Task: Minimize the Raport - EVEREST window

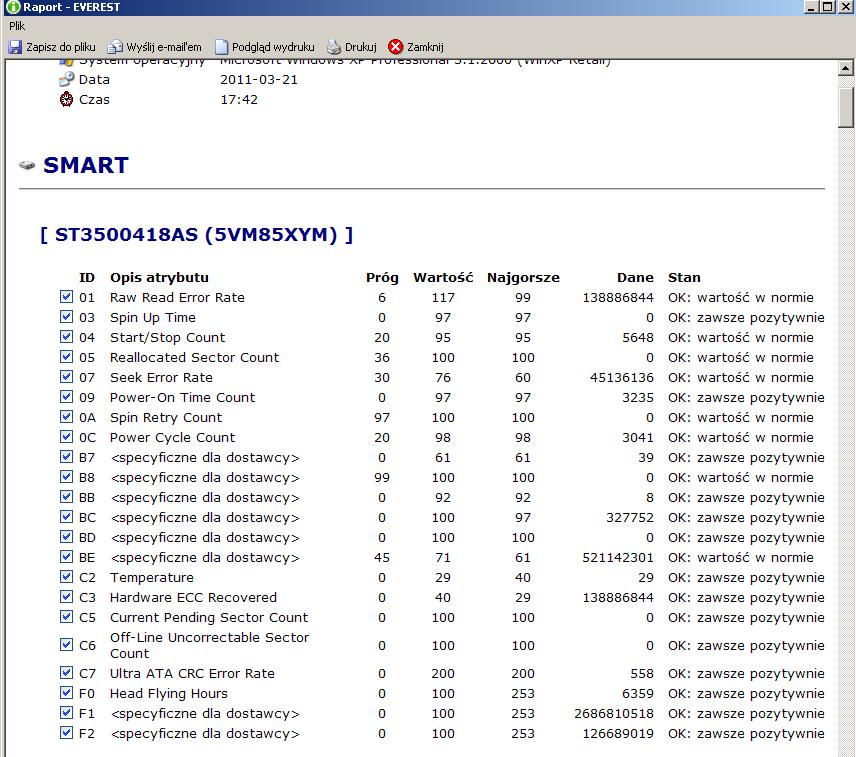Action: 812,7
